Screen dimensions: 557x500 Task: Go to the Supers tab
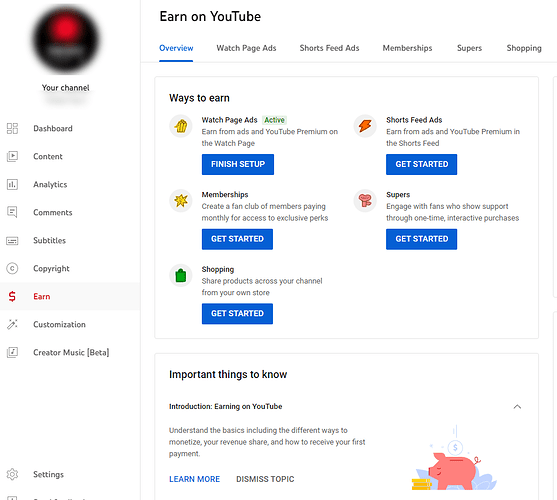click(x=469, y=48)
